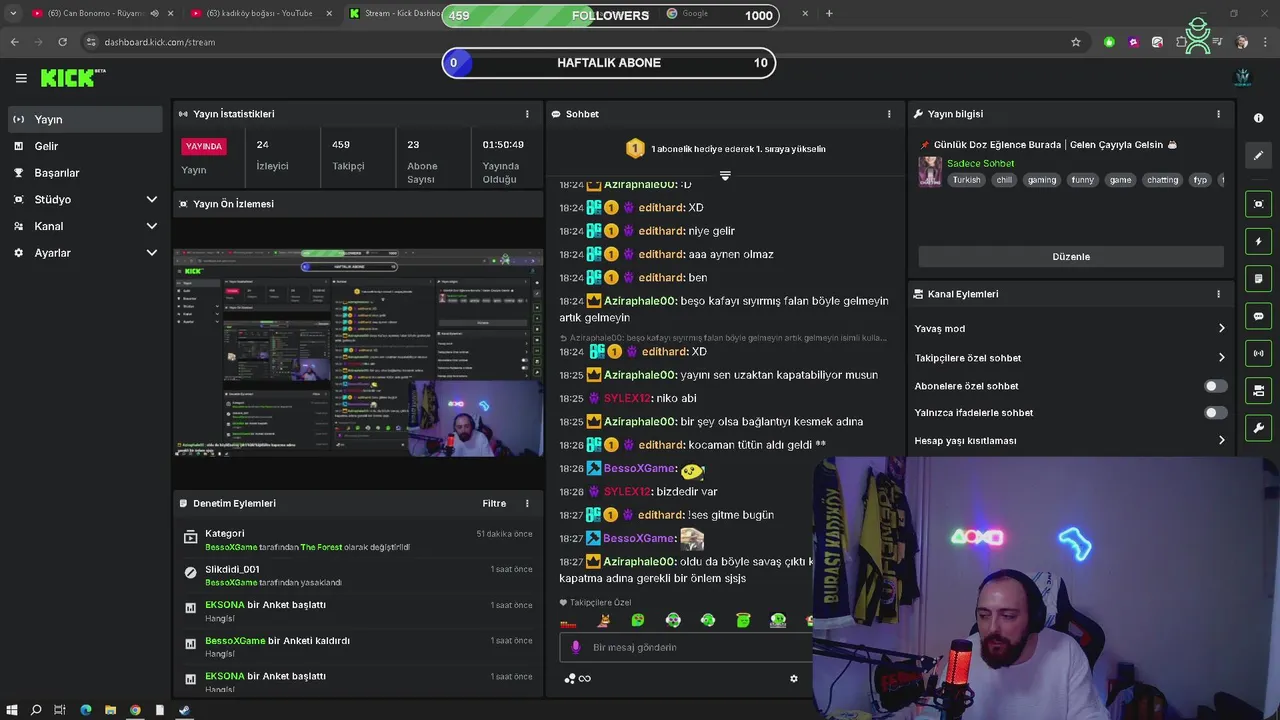
Task: Open new browser tab with plus button
Action: (x=829, y=13)
